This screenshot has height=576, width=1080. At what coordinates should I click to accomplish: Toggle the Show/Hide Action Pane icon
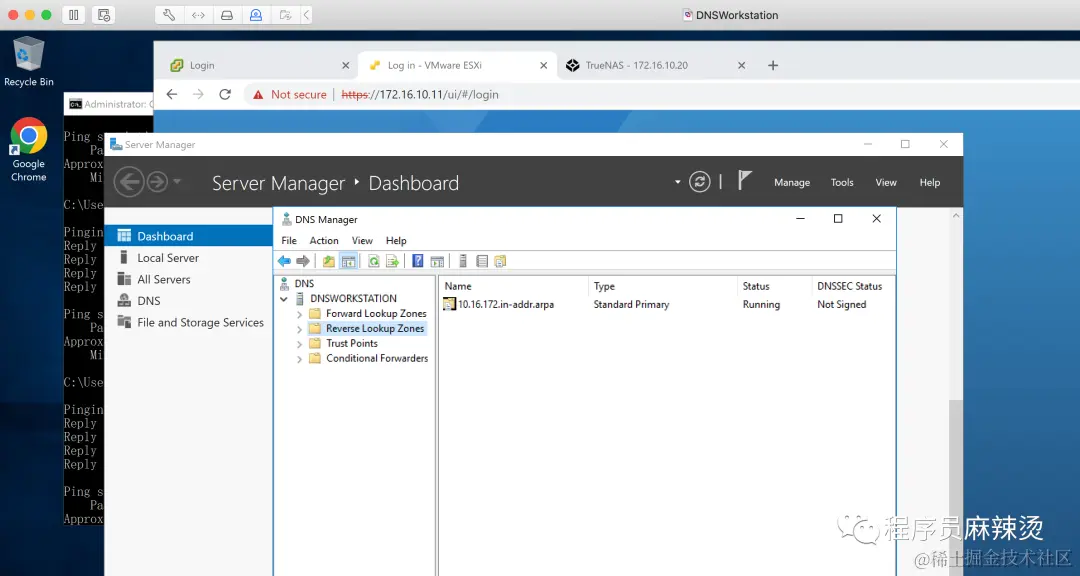click(x=437, y=261)
